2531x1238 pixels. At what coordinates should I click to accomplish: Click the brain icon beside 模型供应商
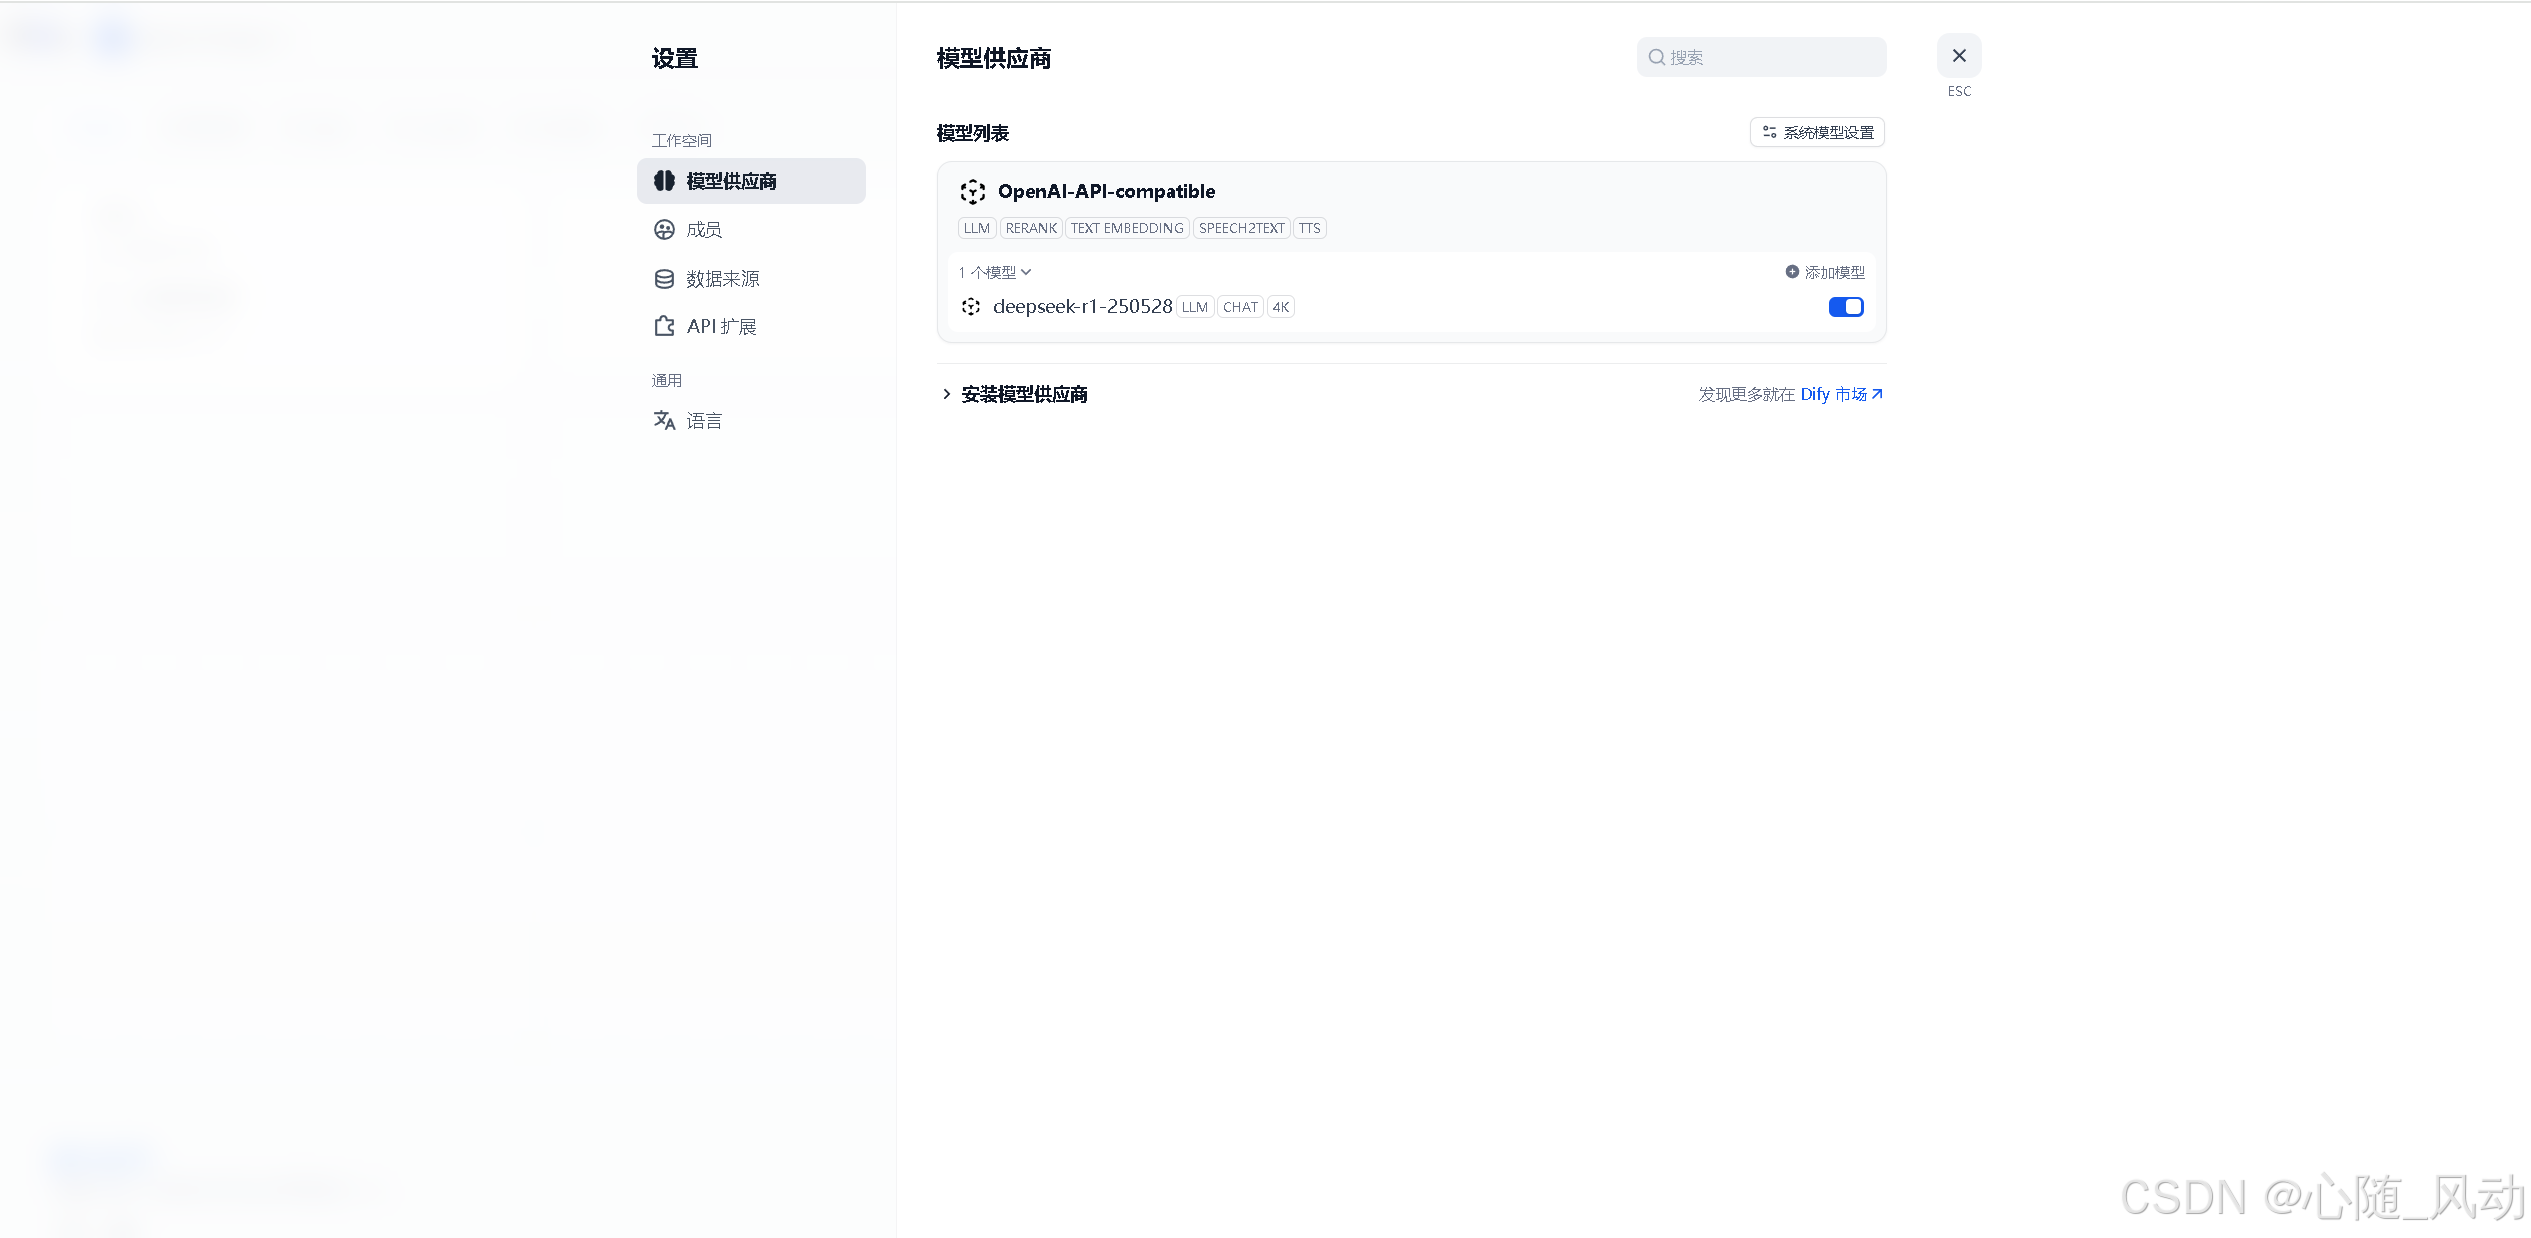point(664,181)
